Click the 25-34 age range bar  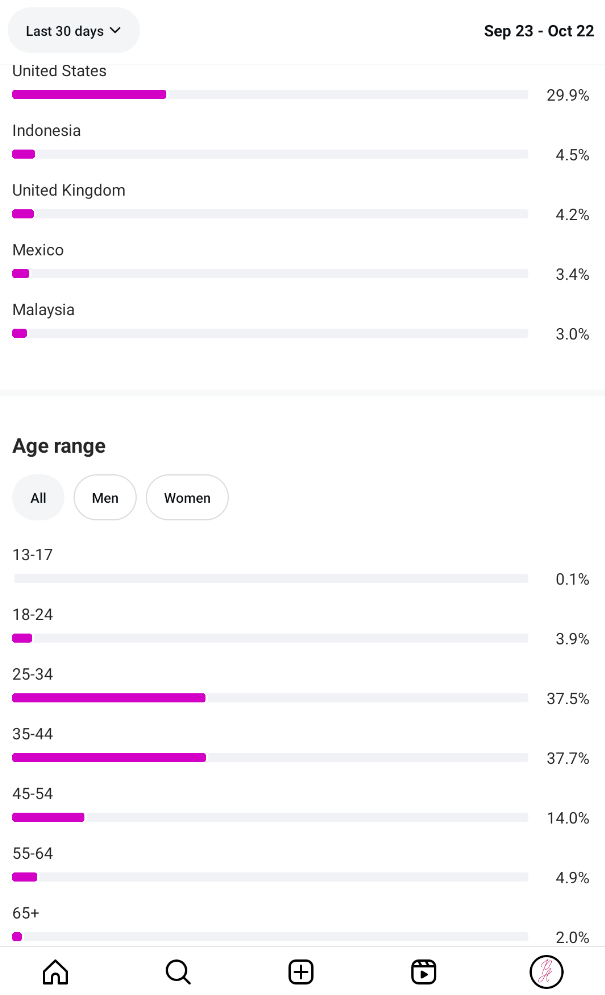tap(269, 698)
